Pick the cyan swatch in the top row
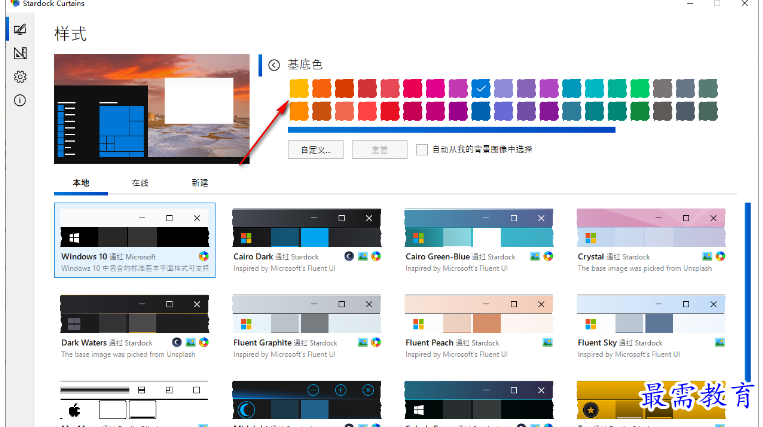 click(594, 89)
